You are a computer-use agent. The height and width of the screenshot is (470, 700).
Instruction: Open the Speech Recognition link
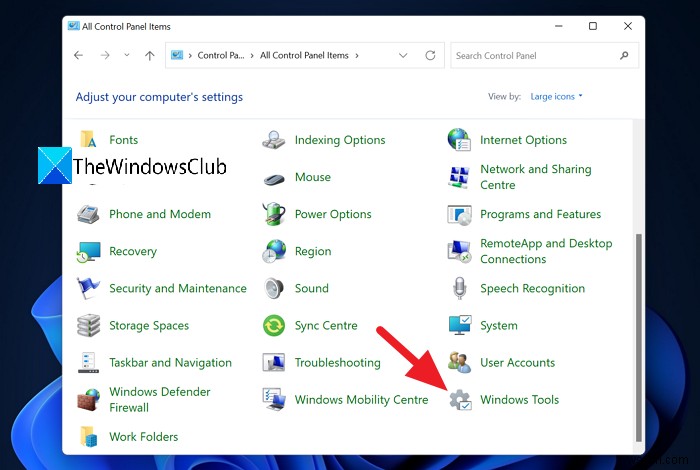[x=532, y=289]
